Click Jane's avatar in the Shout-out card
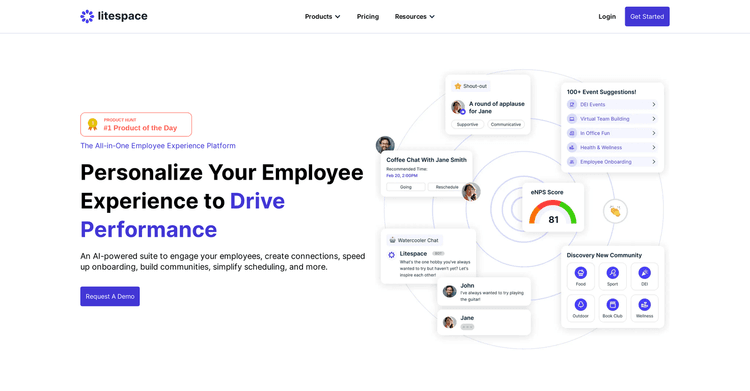Image resolution: width=750 pixels, height=391 pixels. coord(458,107)
